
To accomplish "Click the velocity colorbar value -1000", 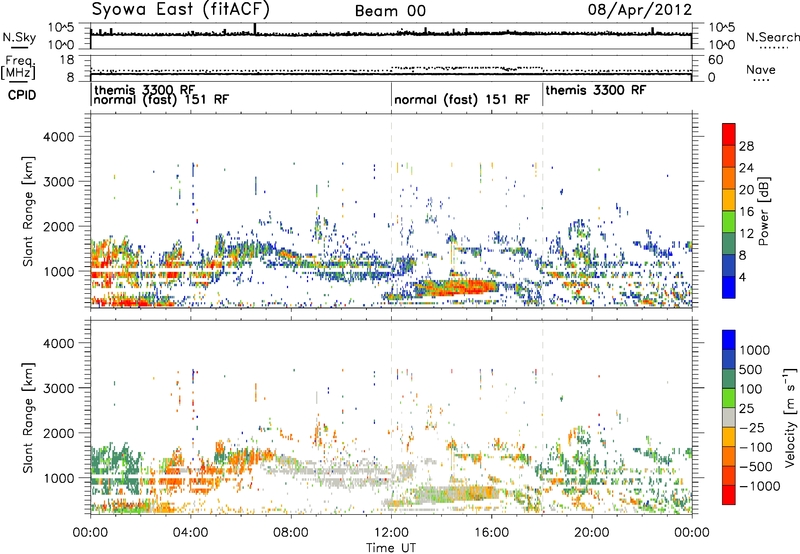I will click(759, 486).
